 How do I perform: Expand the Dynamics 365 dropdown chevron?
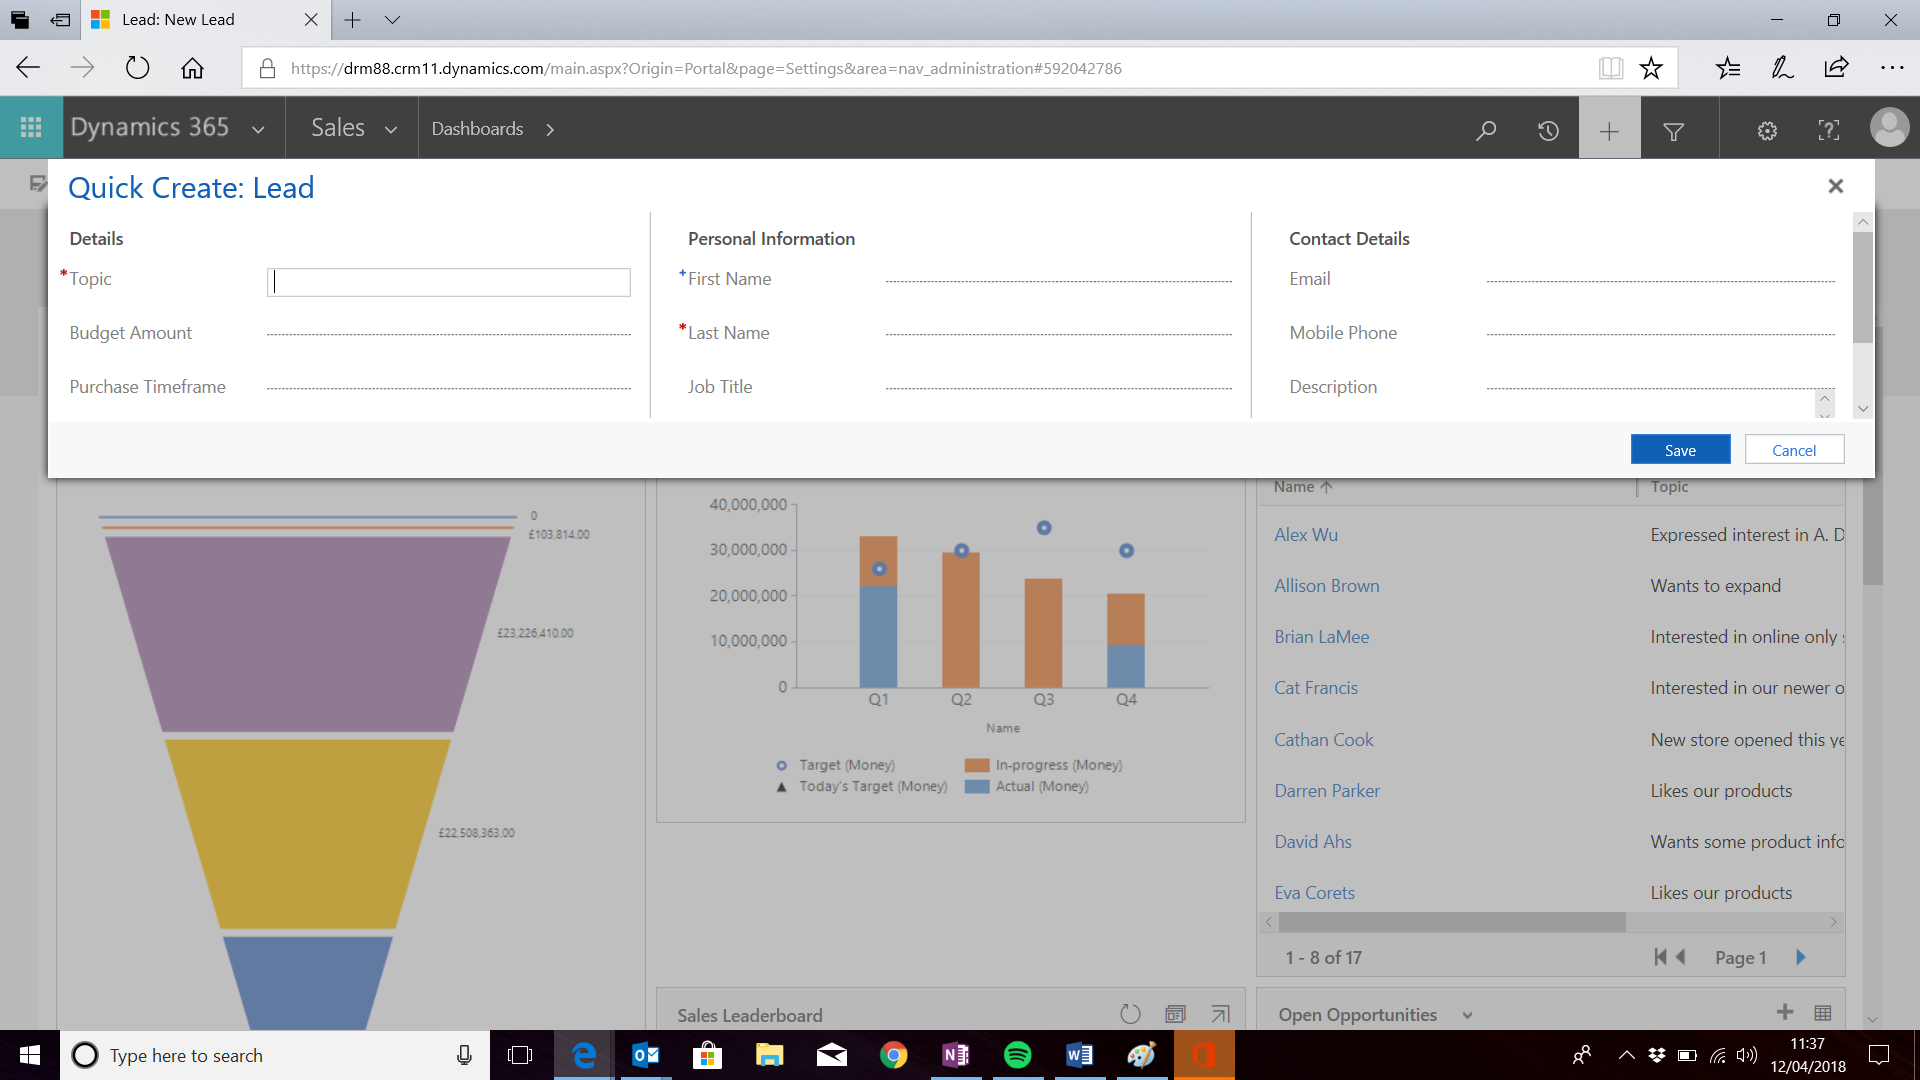(258, 130)
